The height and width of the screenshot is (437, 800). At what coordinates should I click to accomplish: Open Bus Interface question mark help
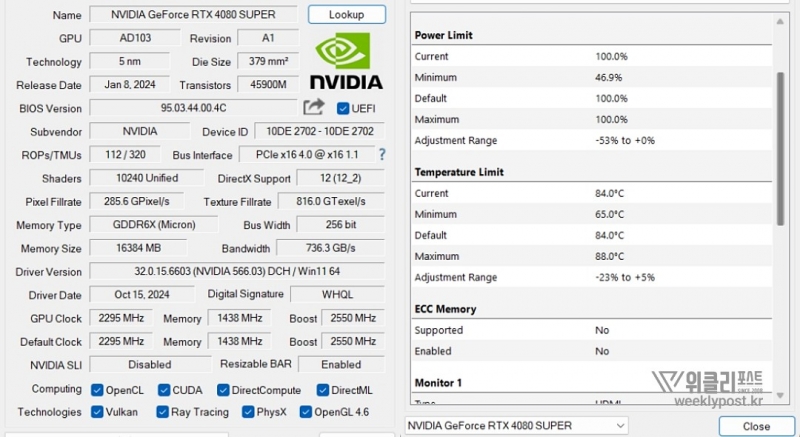click(x=382, y=155)
